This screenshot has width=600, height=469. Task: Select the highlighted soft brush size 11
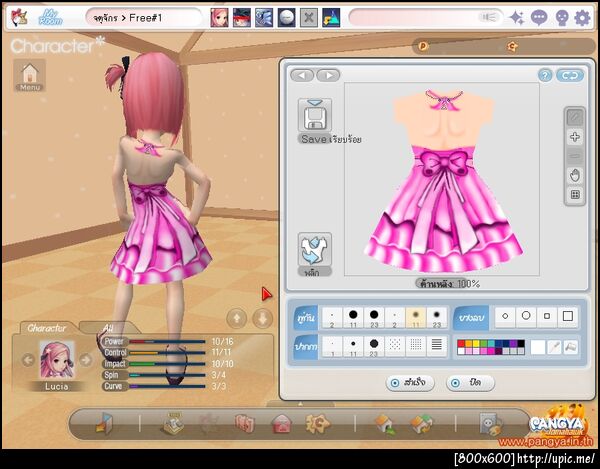click(x=416, y=318)
